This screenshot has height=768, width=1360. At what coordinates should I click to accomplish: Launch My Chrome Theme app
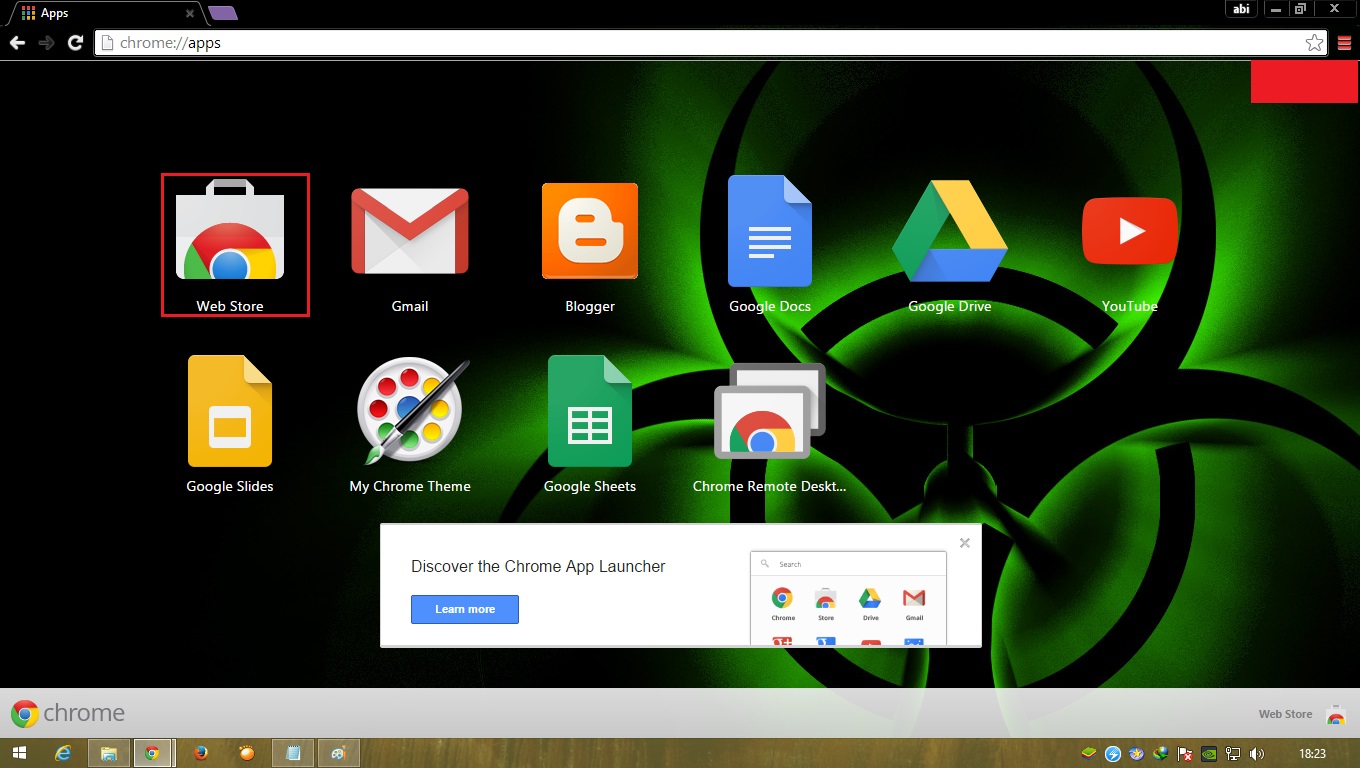[410, 425]
